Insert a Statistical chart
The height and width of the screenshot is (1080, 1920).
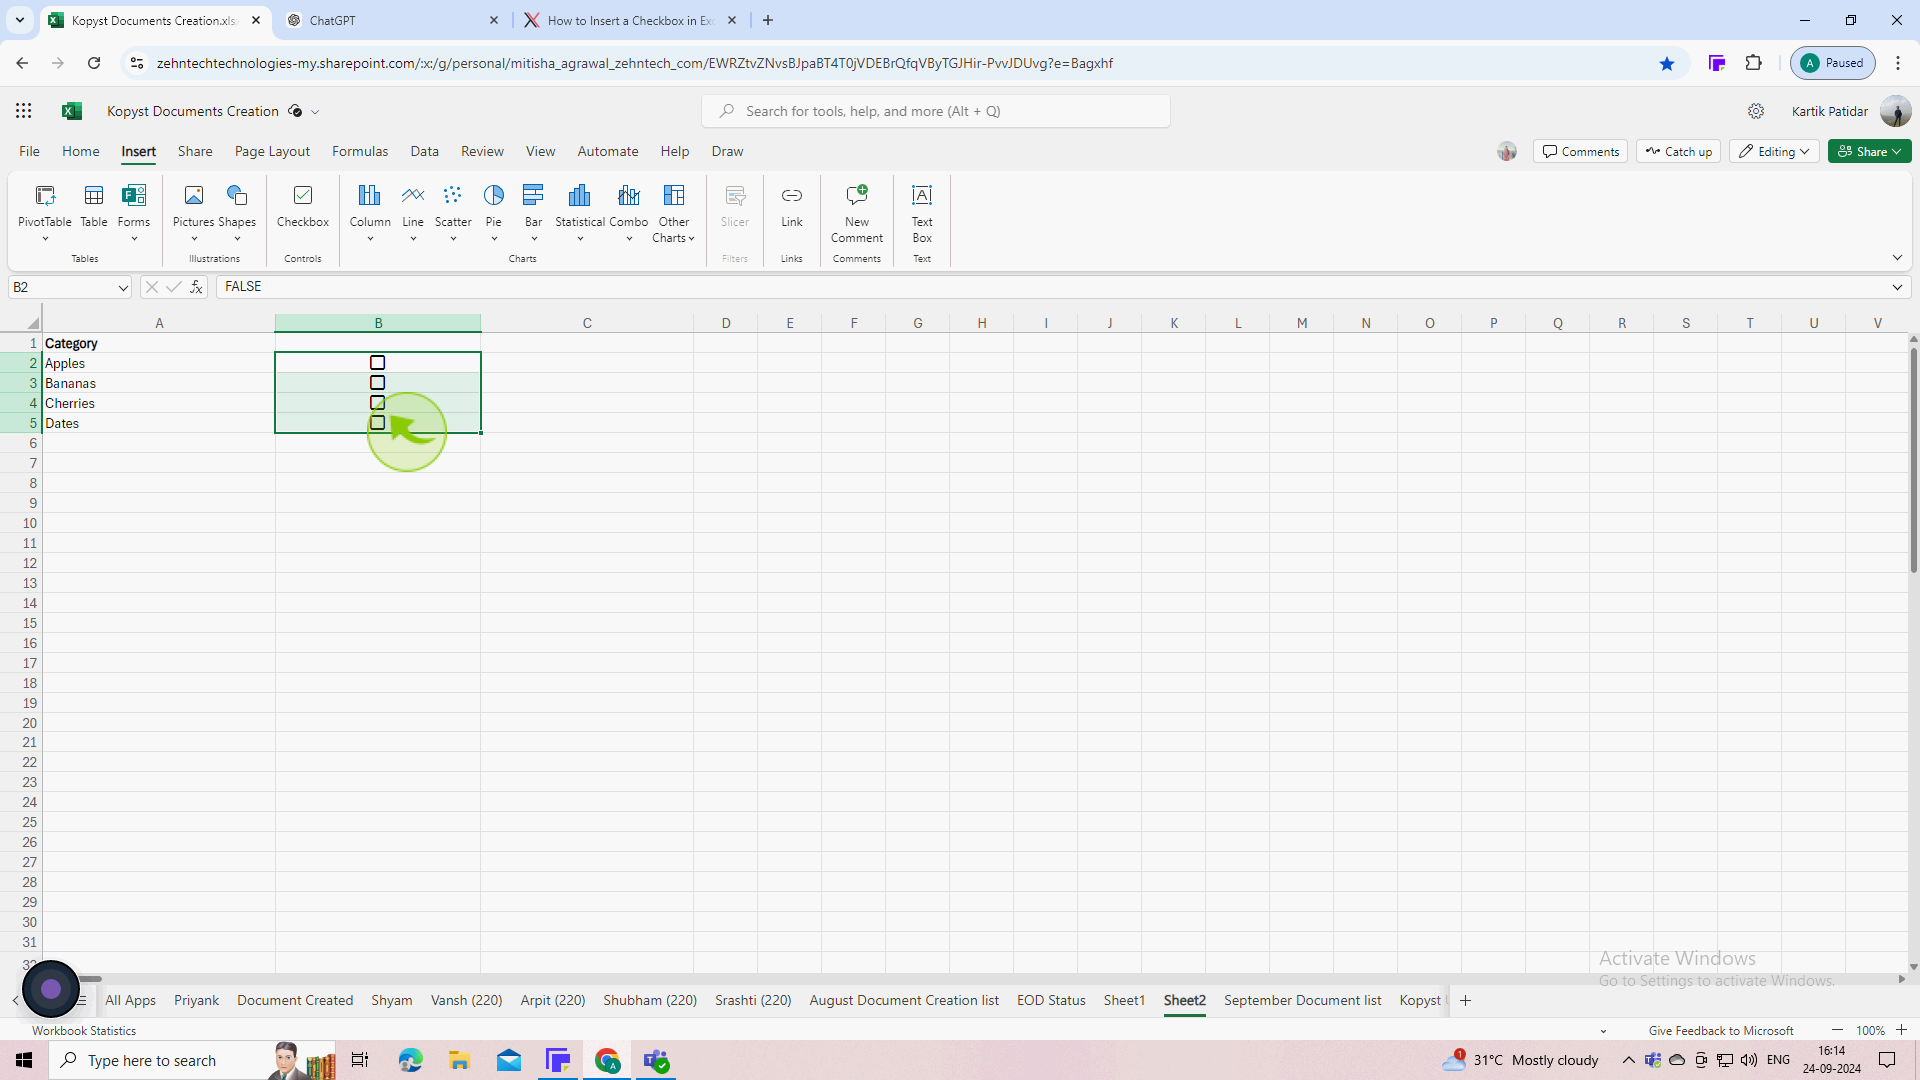point(580,212)
